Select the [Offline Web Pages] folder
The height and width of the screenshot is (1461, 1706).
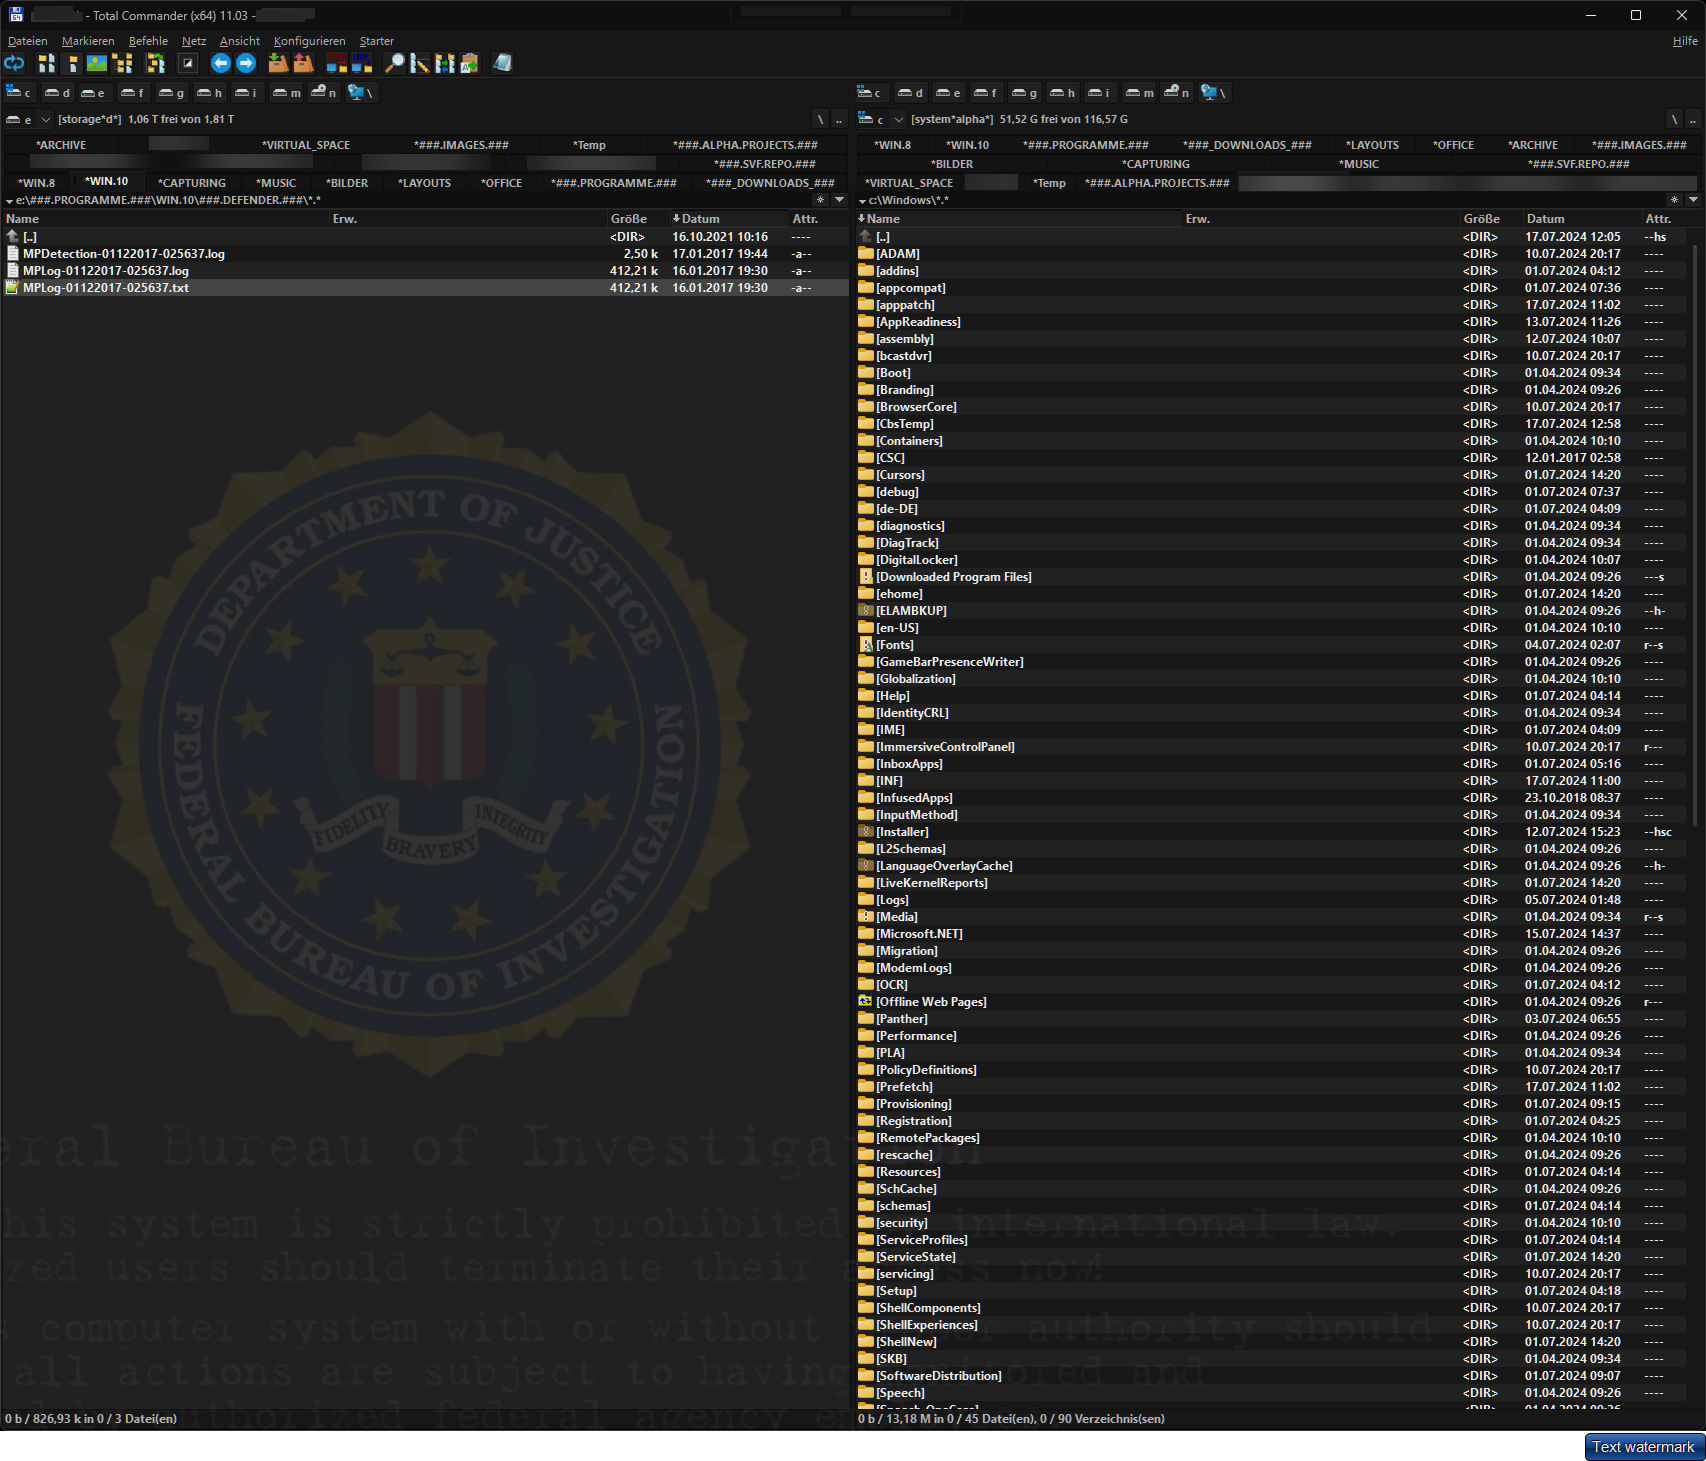pyautogui.click(x=1271, y=1002)
